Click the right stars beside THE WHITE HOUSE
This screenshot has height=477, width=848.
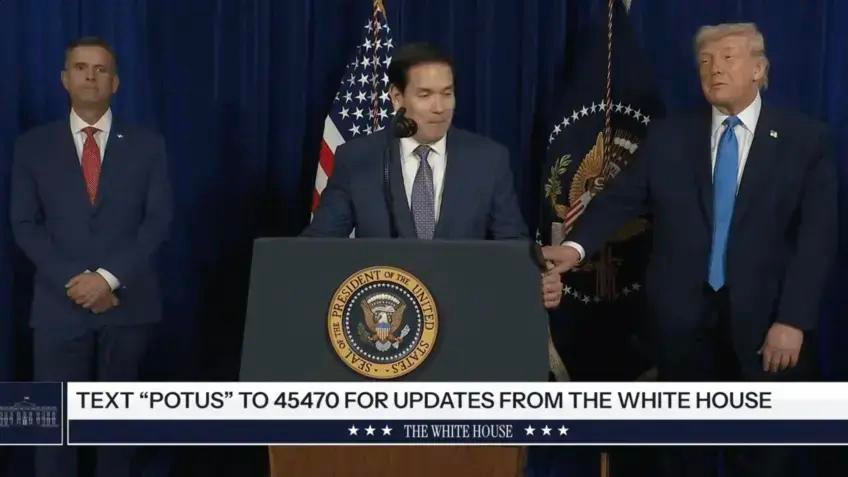[x=547, y=430]
